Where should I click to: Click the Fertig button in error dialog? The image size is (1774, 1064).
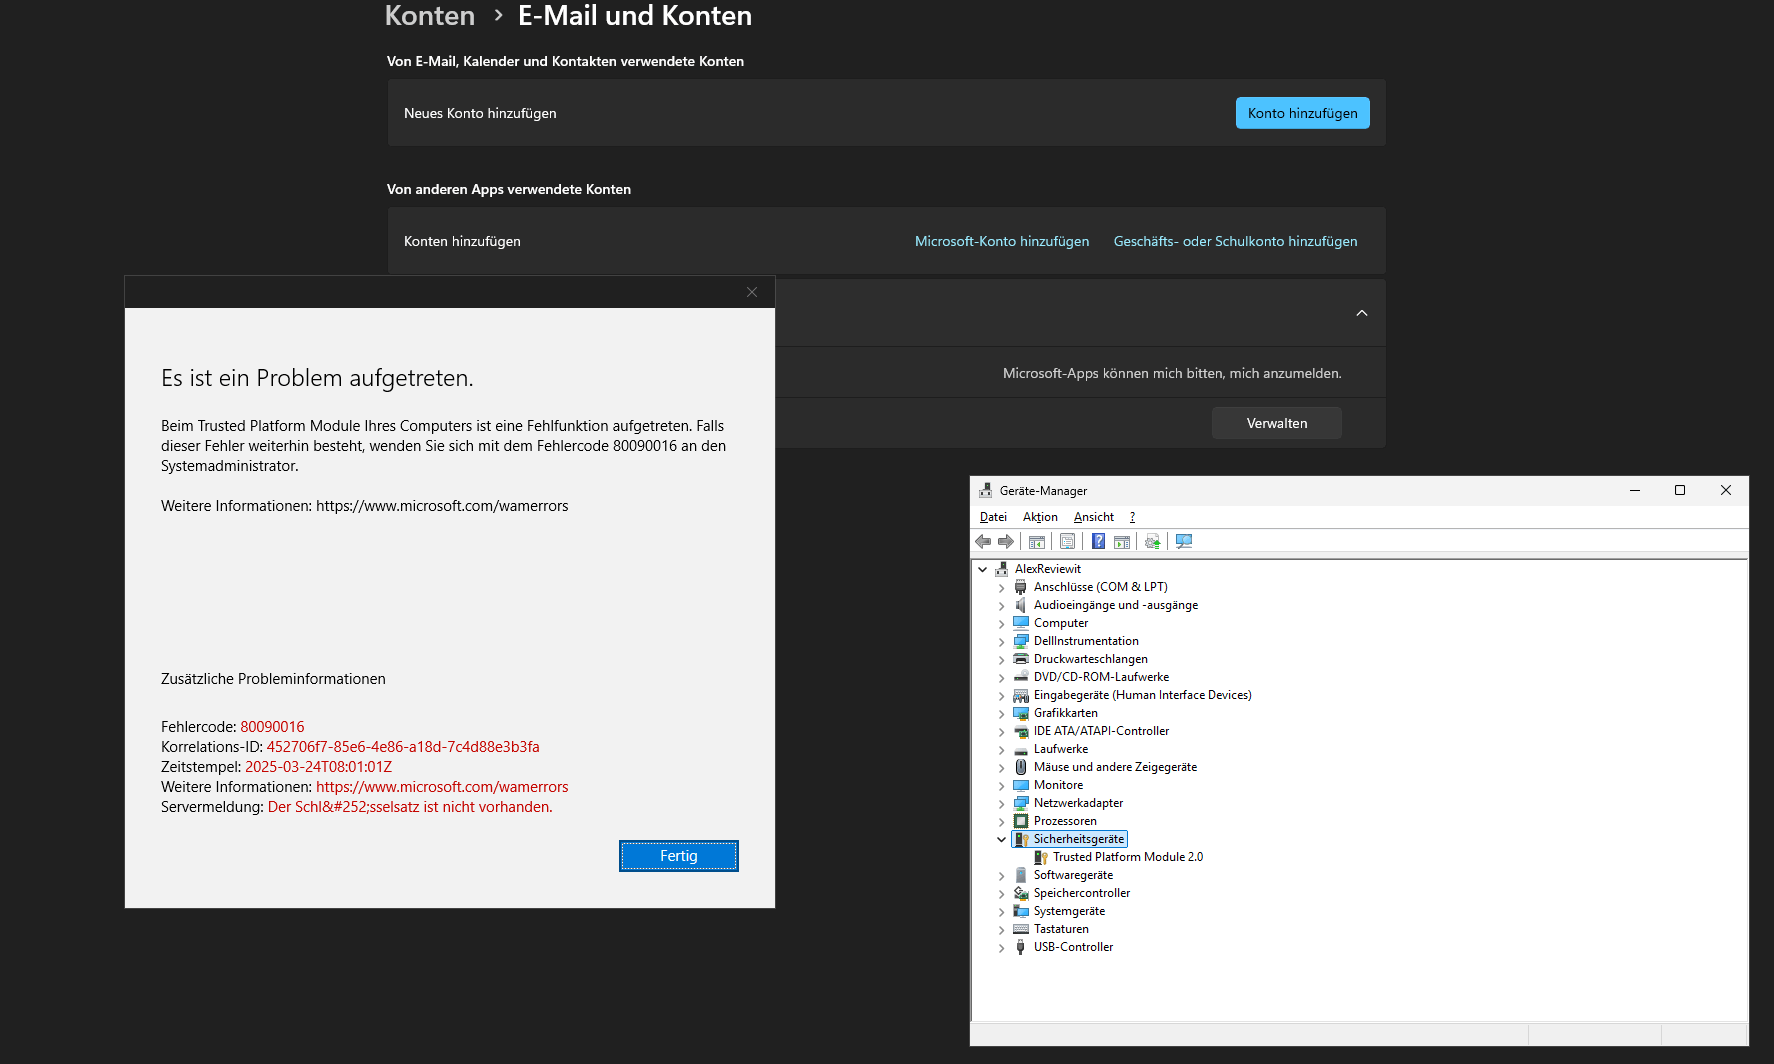click(678, 856)
